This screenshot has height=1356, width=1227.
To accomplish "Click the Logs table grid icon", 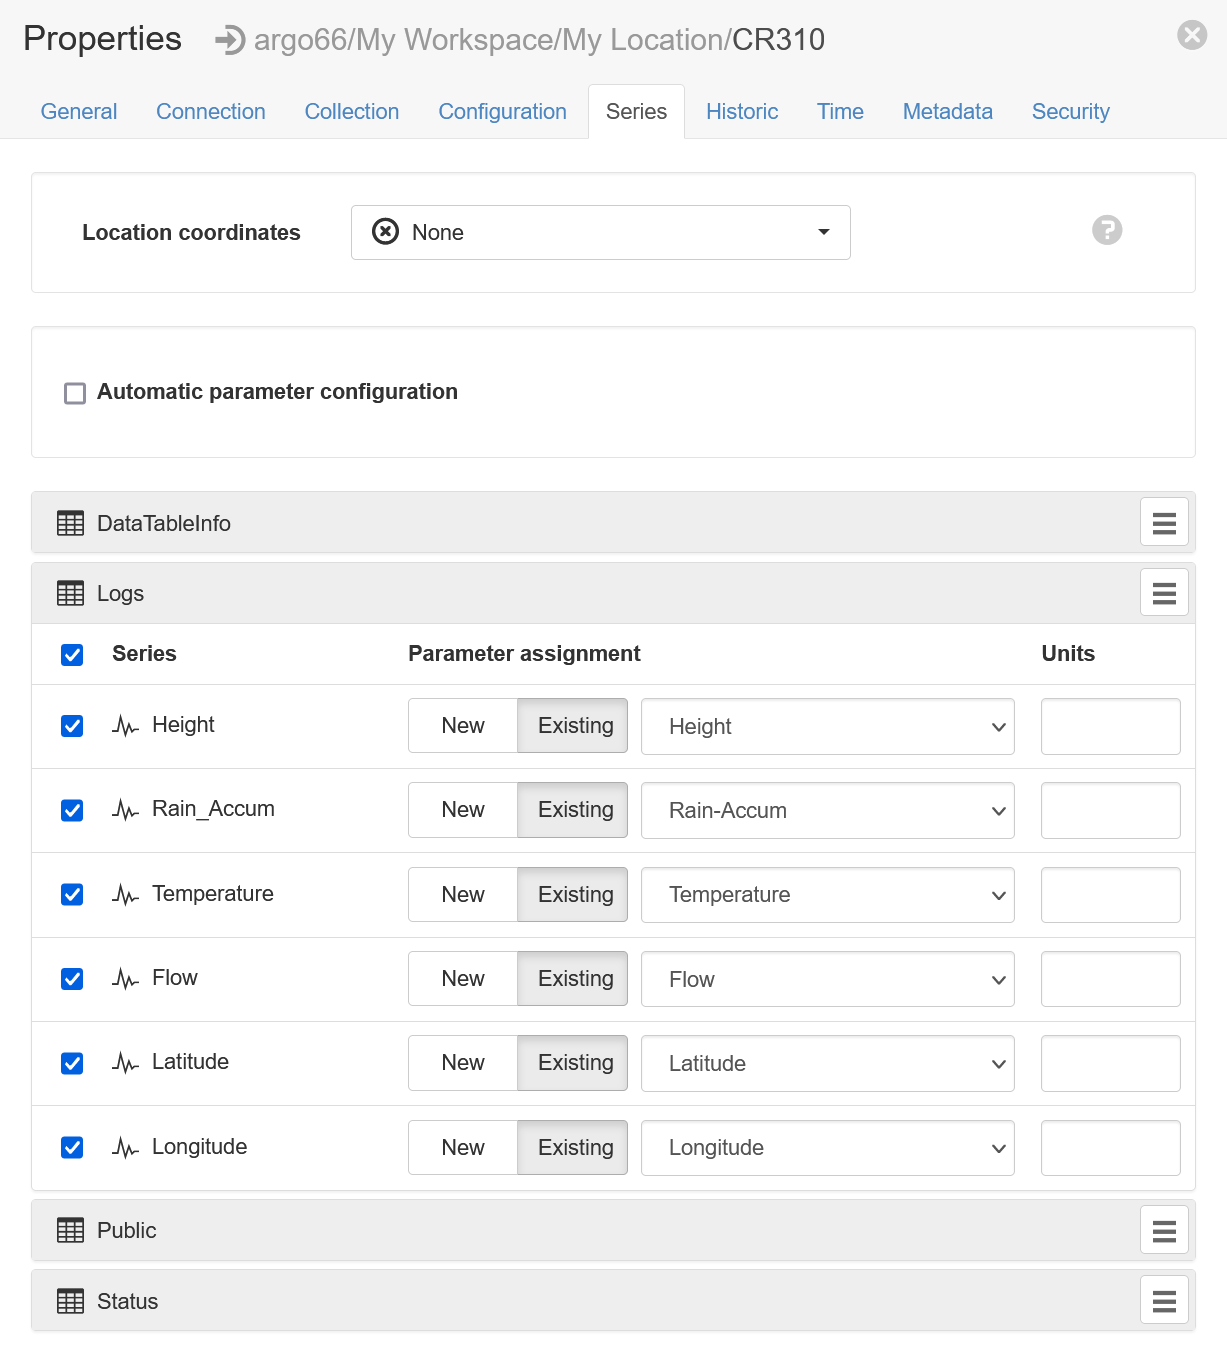I will point(71,593).
